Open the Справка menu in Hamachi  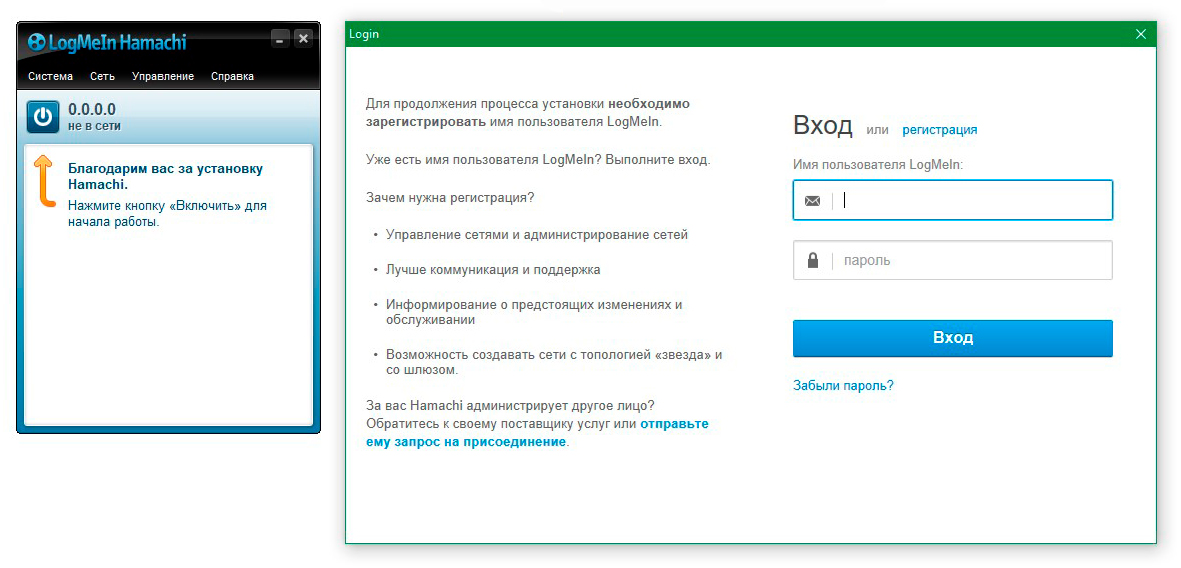[x=232, y=76]
